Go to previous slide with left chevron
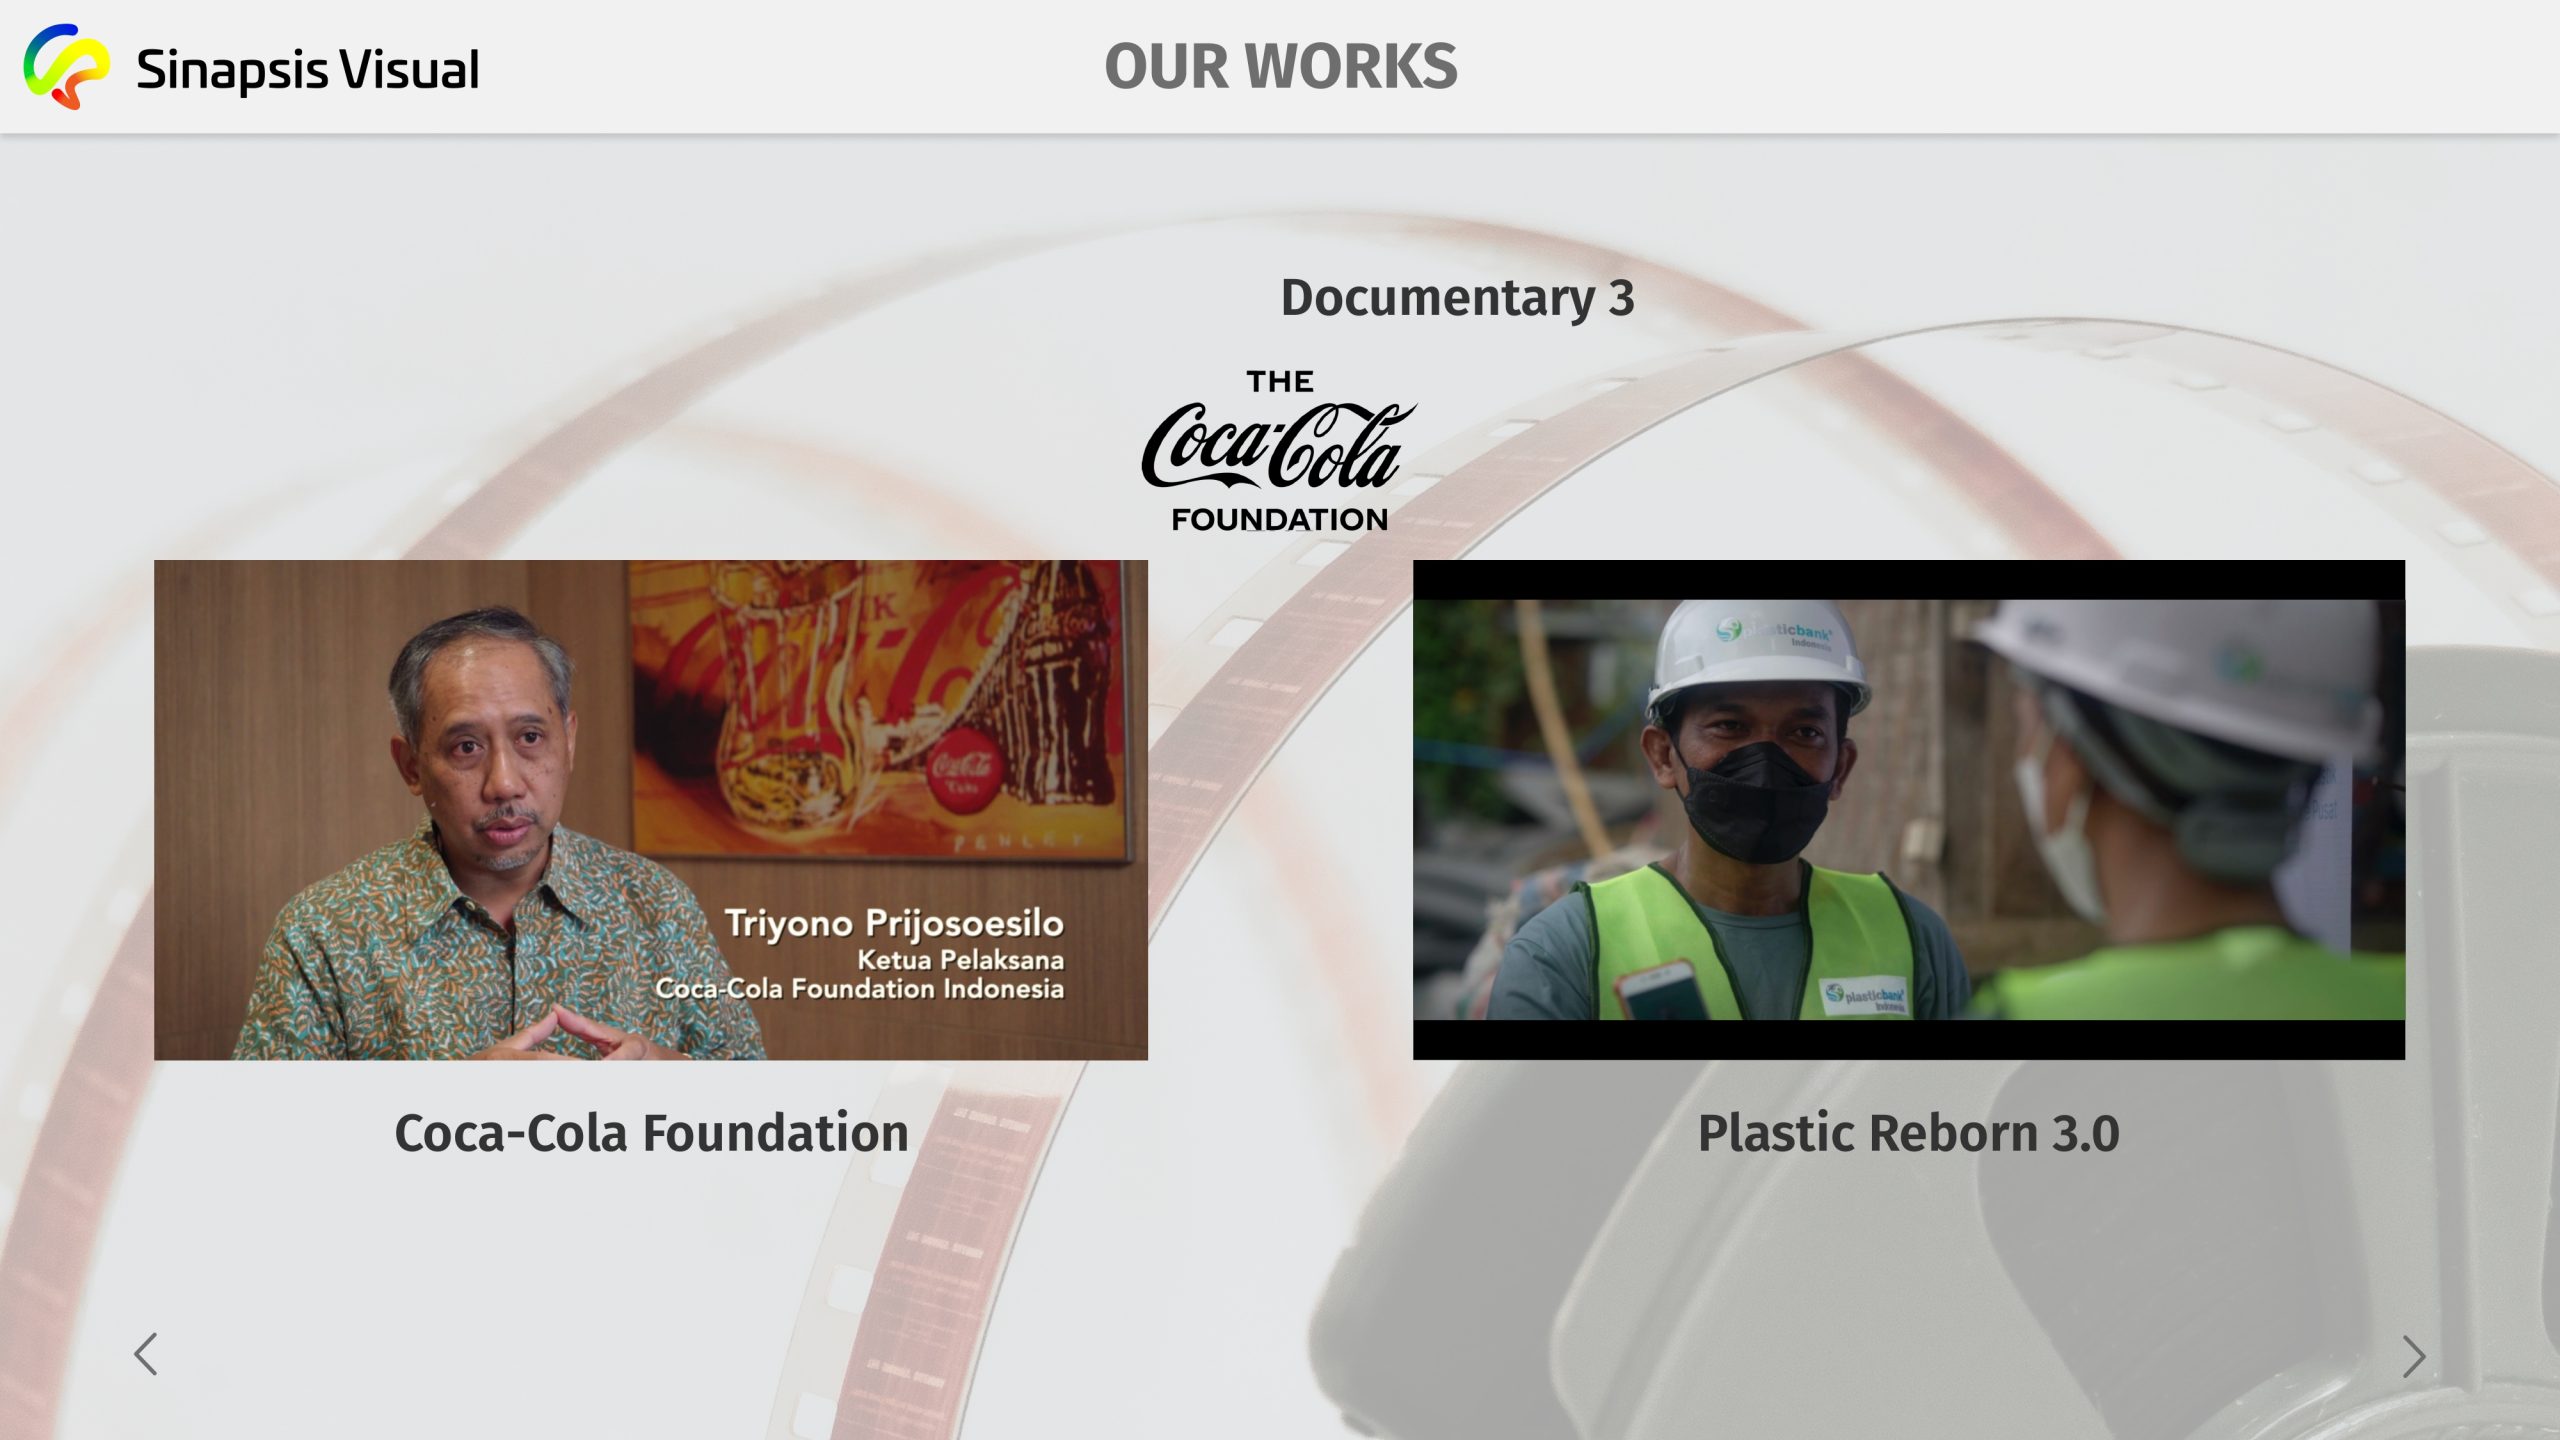This screenshot has width=2560, height=1440. tap(146, 1354)
